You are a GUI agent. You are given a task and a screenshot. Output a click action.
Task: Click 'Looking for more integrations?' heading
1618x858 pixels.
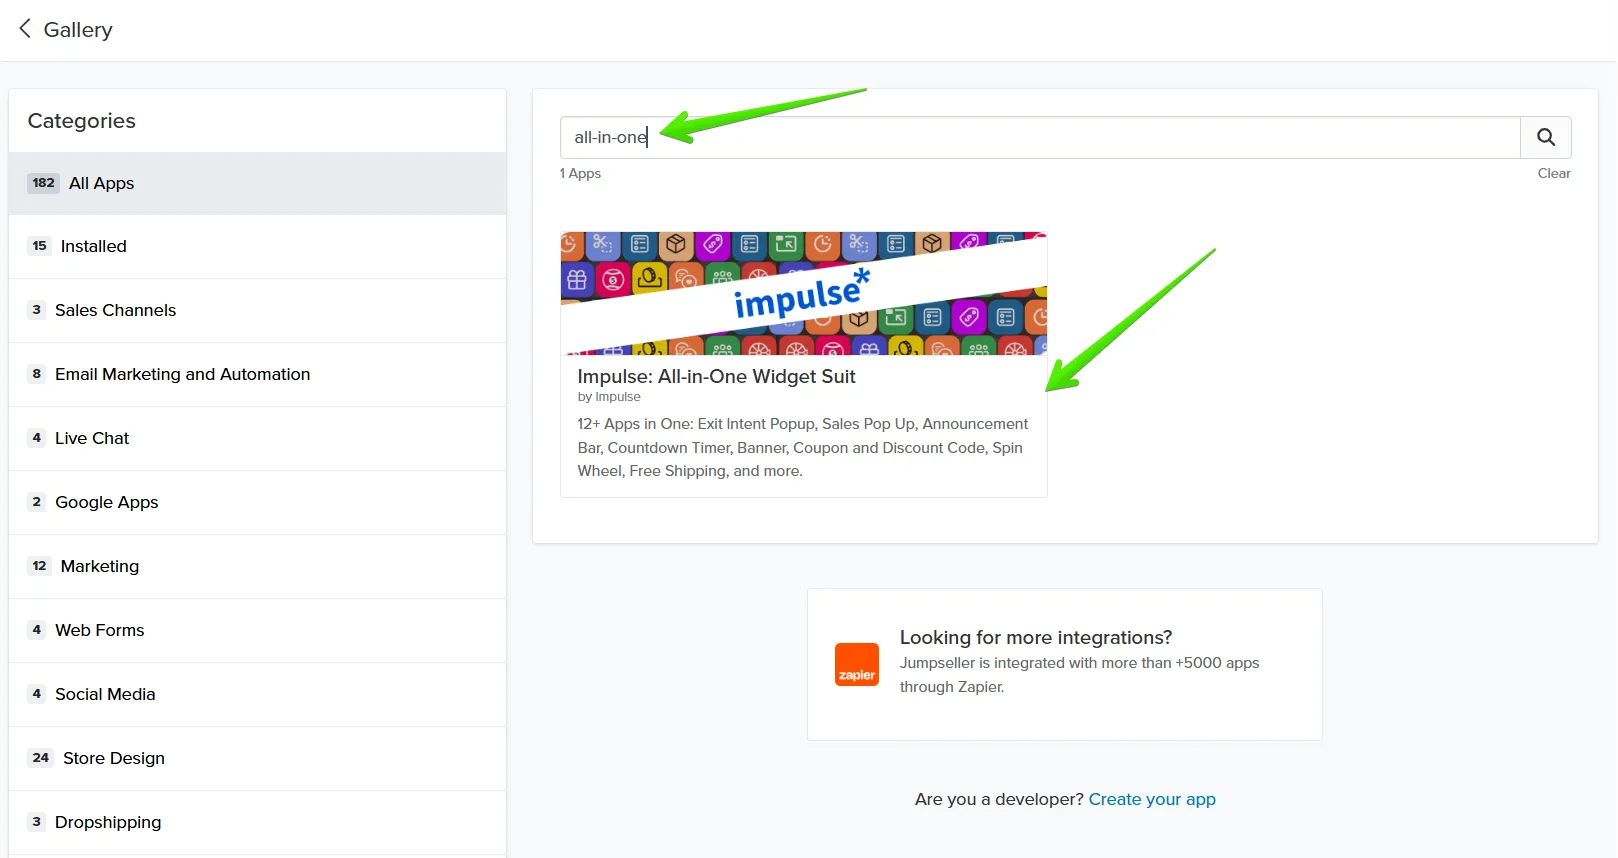pos(1036,637)
